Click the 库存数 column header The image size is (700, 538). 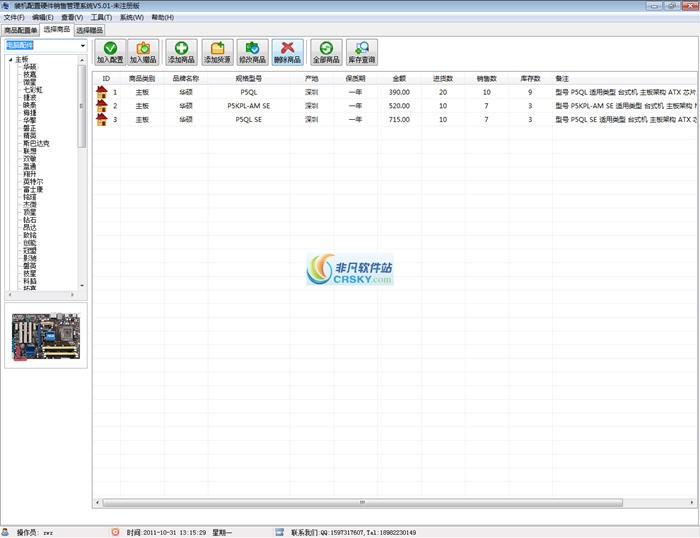(530, 79)
